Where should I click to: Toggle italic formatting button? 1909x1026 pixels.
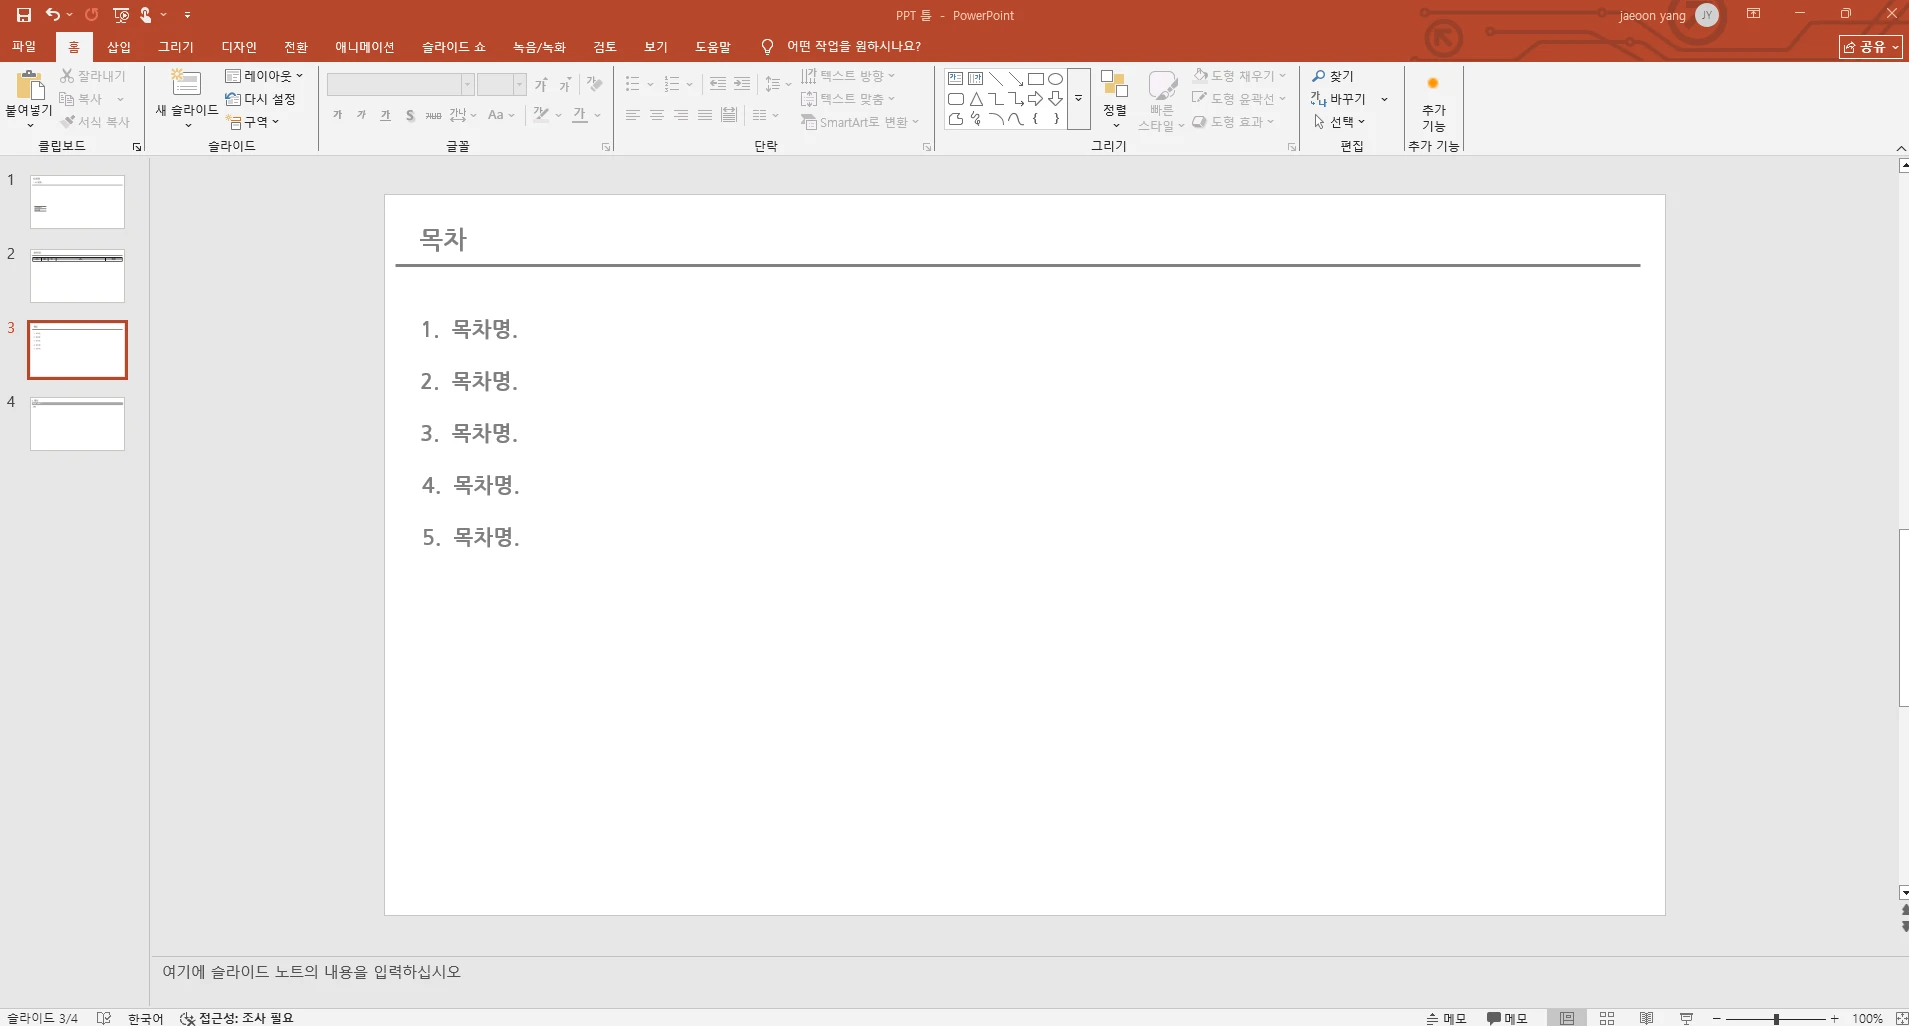click(x=362, y=115)
